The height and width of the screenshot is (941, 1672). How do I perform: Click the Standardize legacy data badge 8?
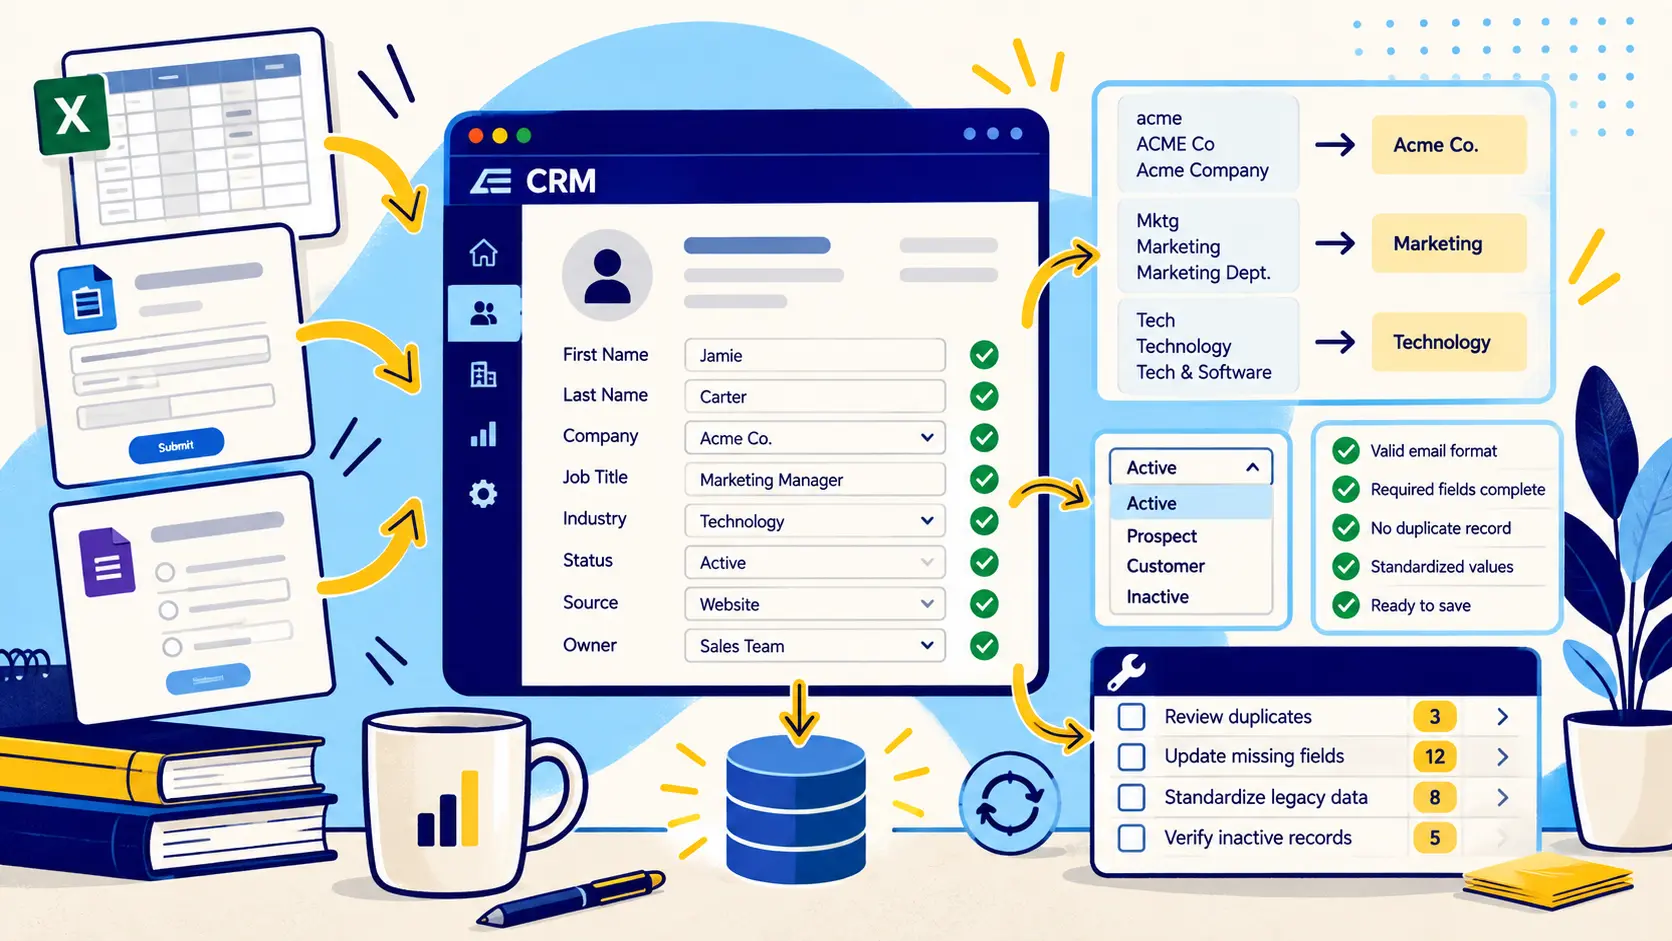coord(1434,797)
